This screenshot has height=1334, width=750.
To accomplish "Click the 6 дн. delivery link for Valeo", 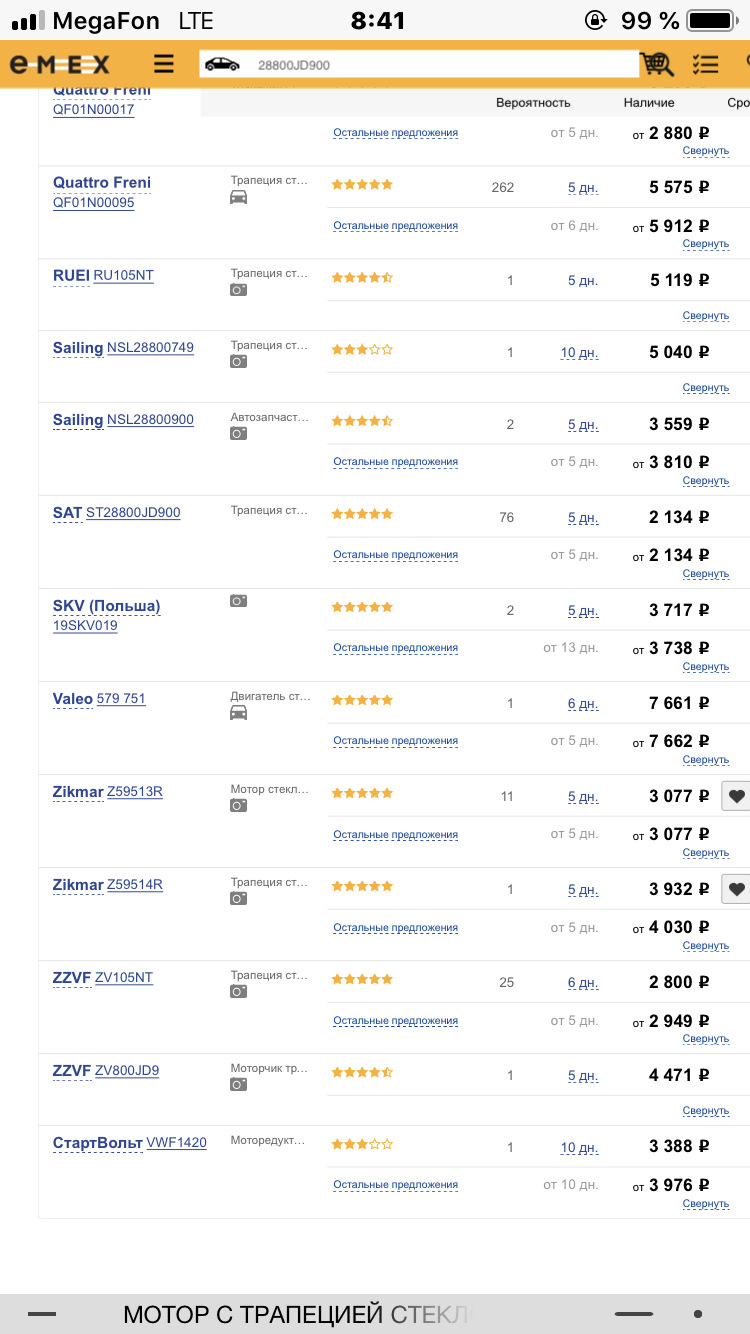I will [582, 704].
